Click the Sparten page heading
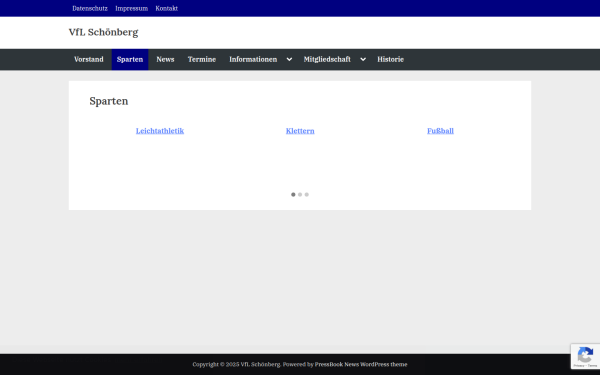600x375 pixels. click(109, 101)
